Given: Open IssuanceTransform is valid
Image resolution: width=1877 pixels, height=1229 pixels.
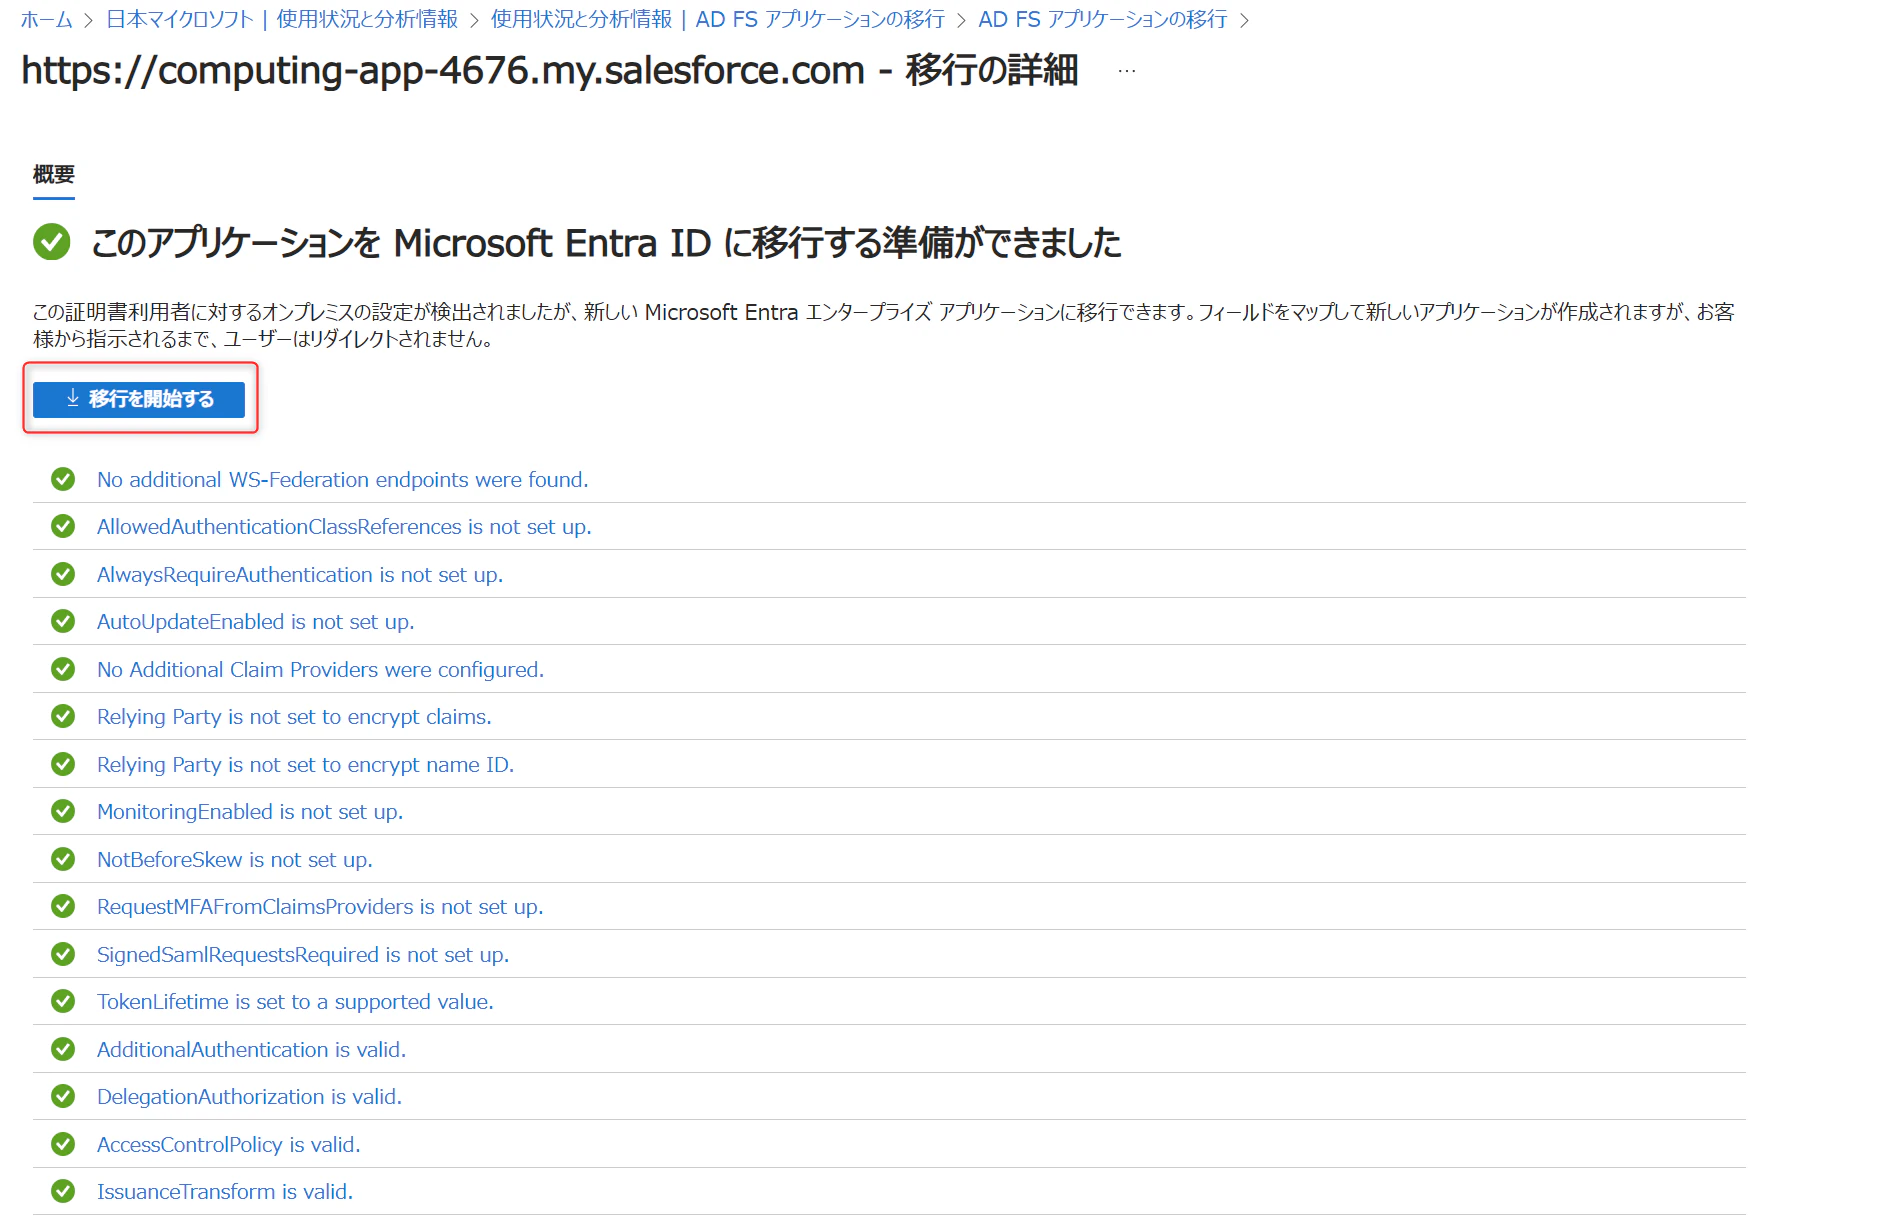Looking at the screenshot, I should [x=225, y=1192].
